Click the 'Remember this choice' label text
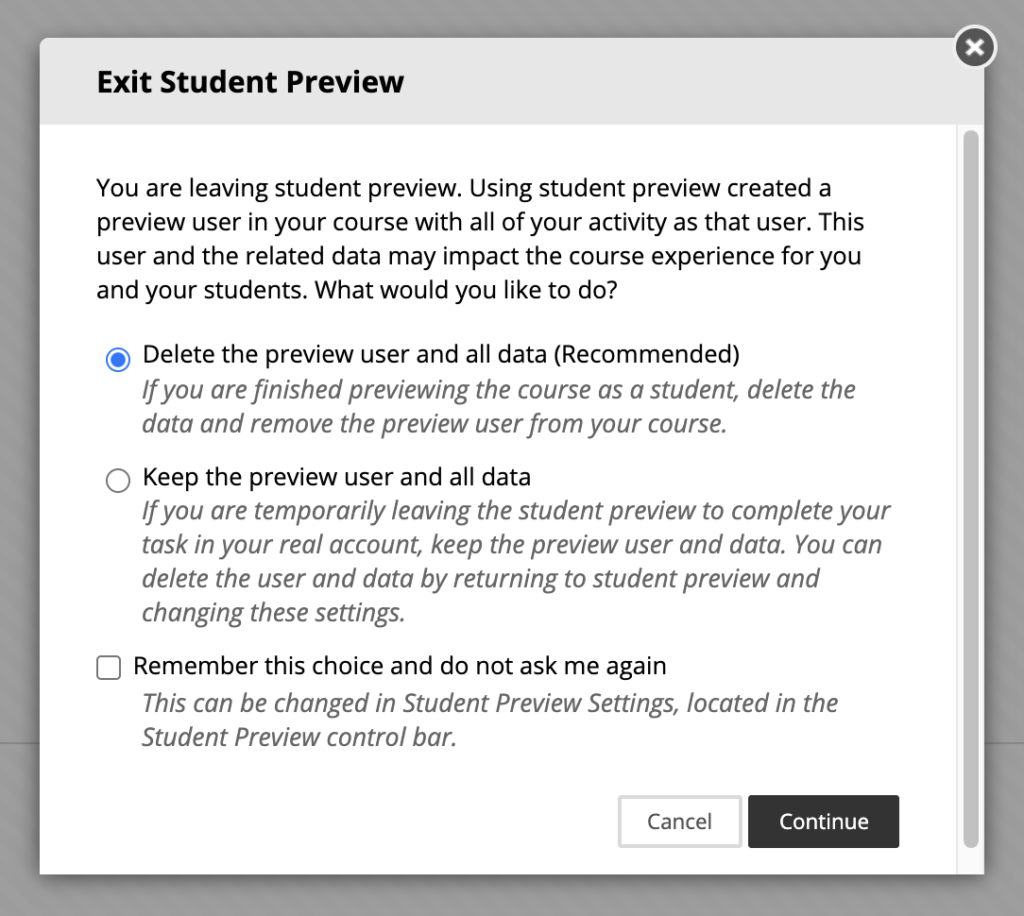This screenshot has height=916, width=1024. tap(399, 665)
